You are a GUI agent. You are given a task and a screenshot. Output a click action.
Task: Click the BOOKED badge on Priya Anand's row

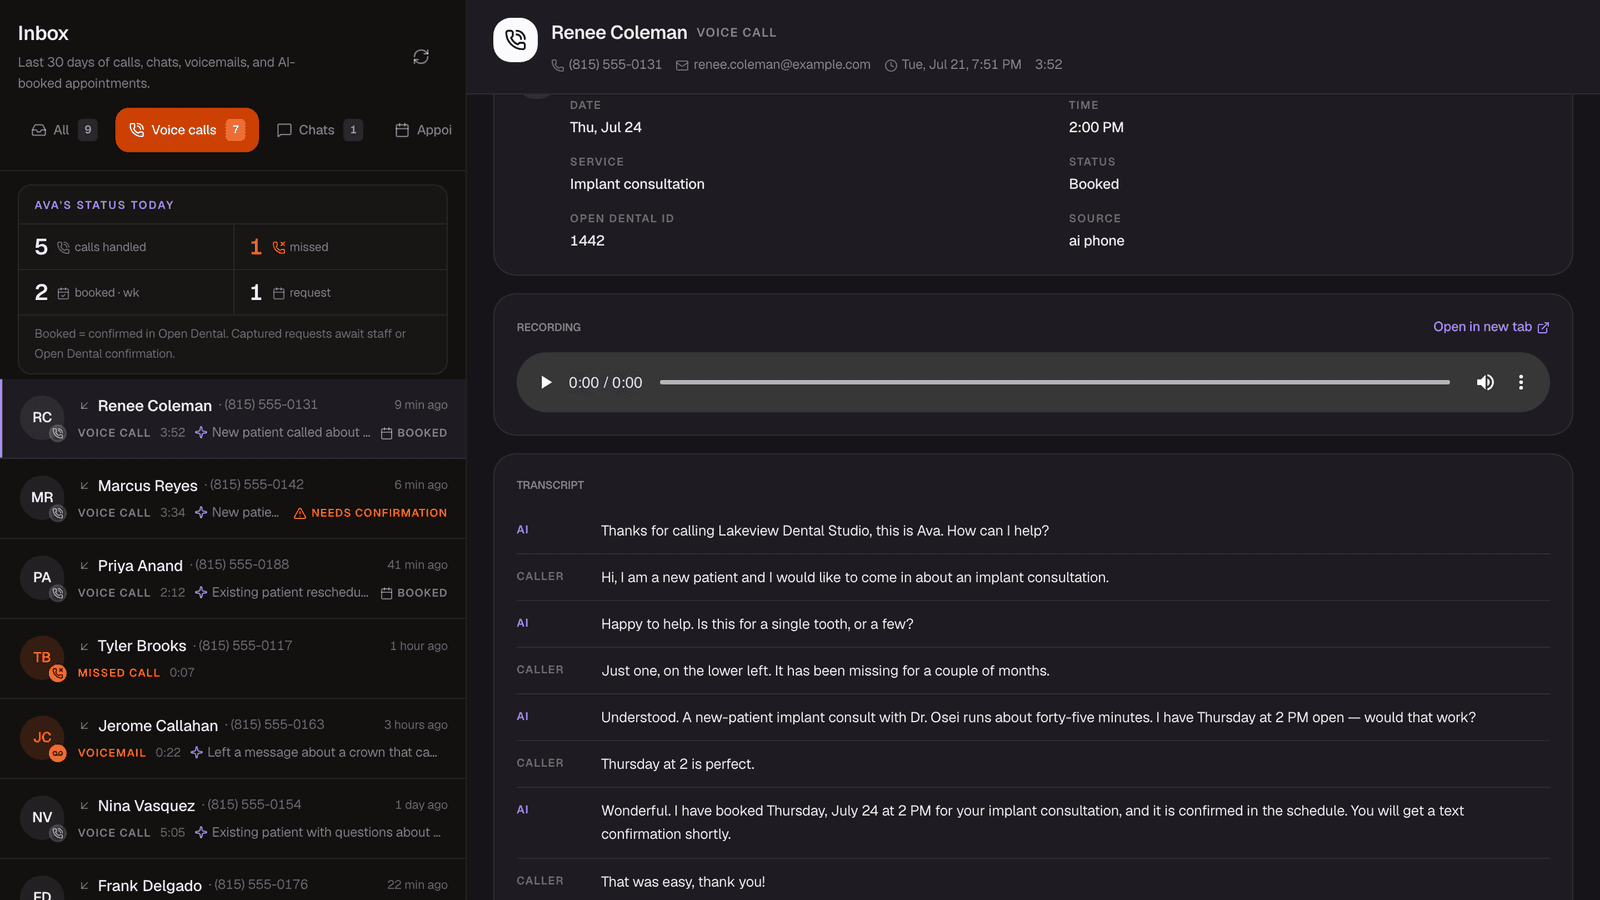[x=414, y=593]
